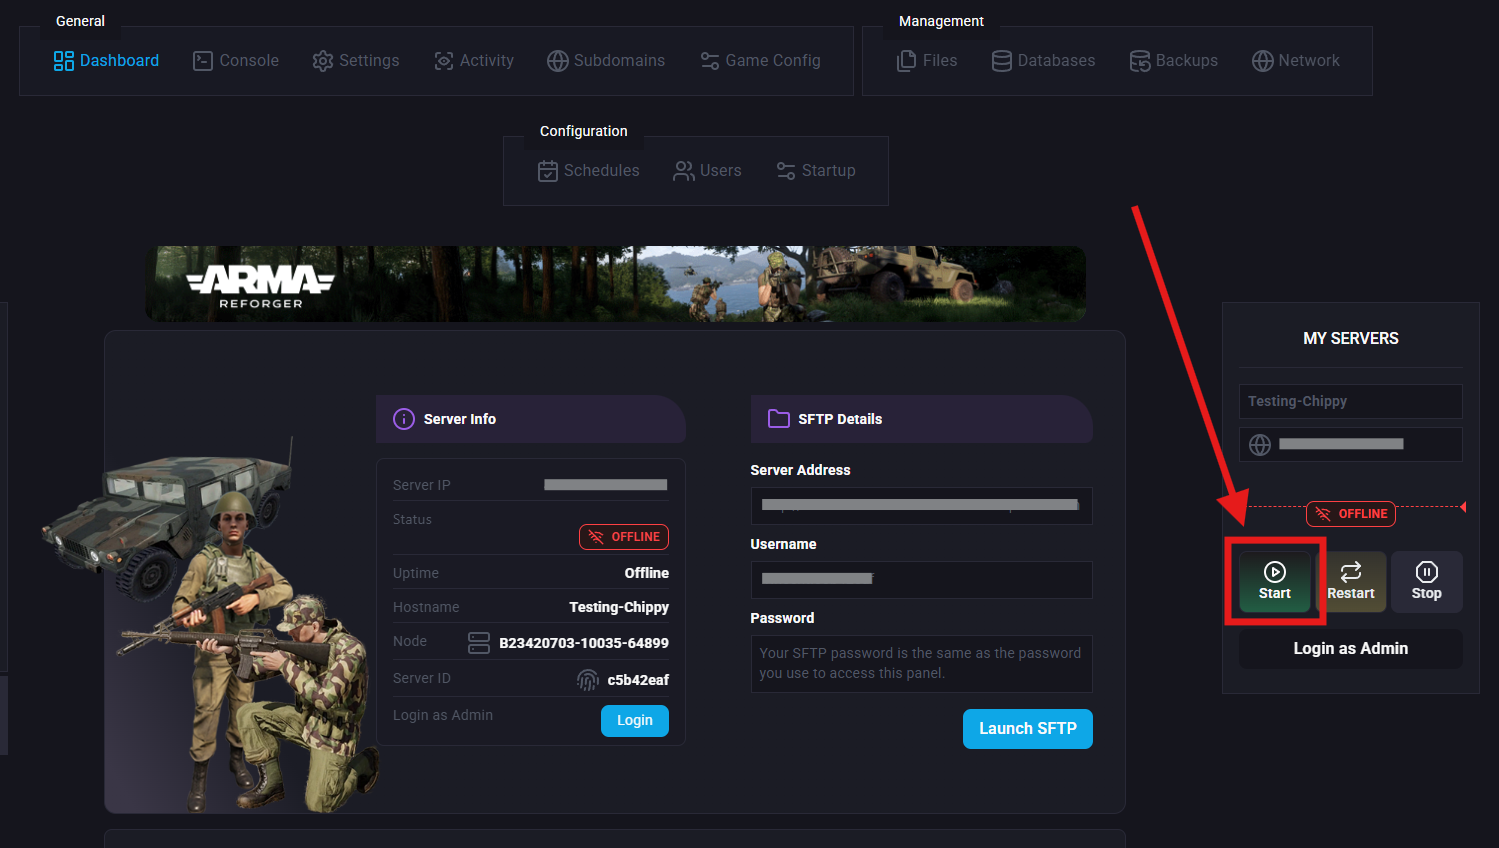Open the Users tab

(x=708, y=171)
